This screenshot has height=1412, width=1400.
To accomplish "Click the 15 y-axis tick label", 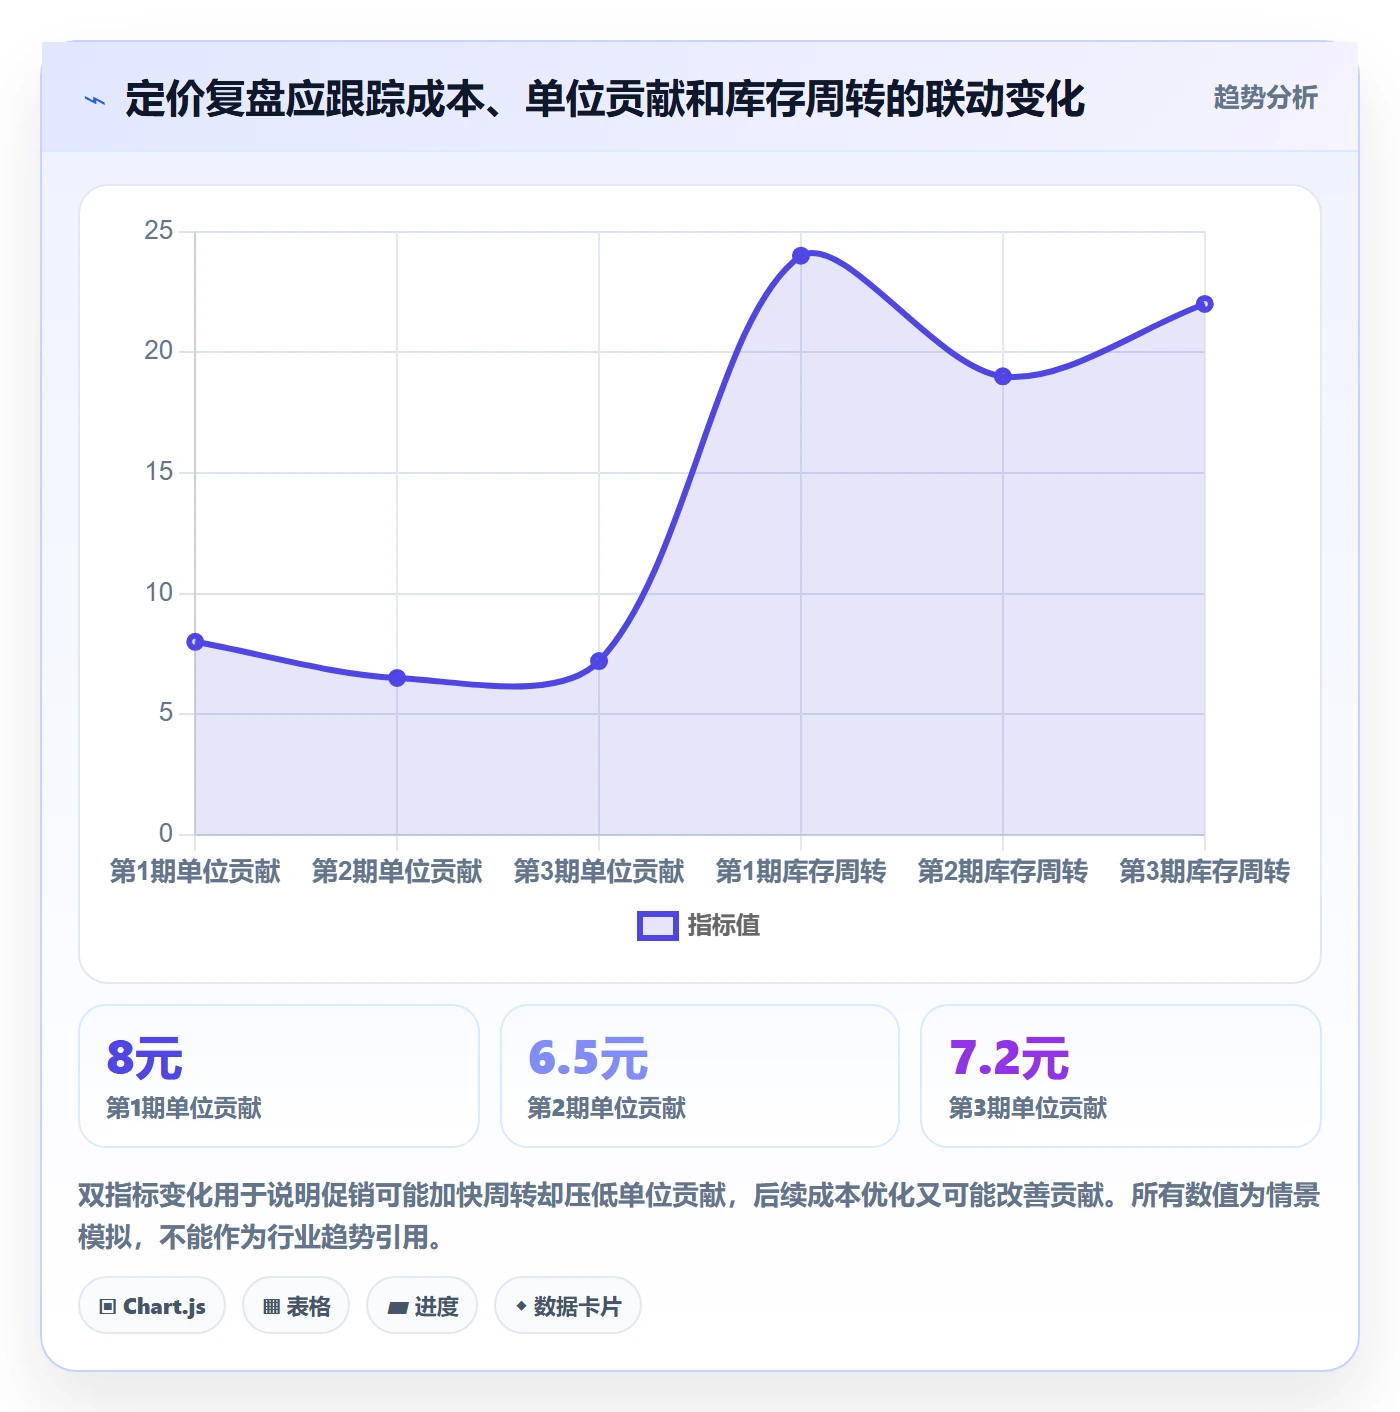I will (x=159, y=472).
